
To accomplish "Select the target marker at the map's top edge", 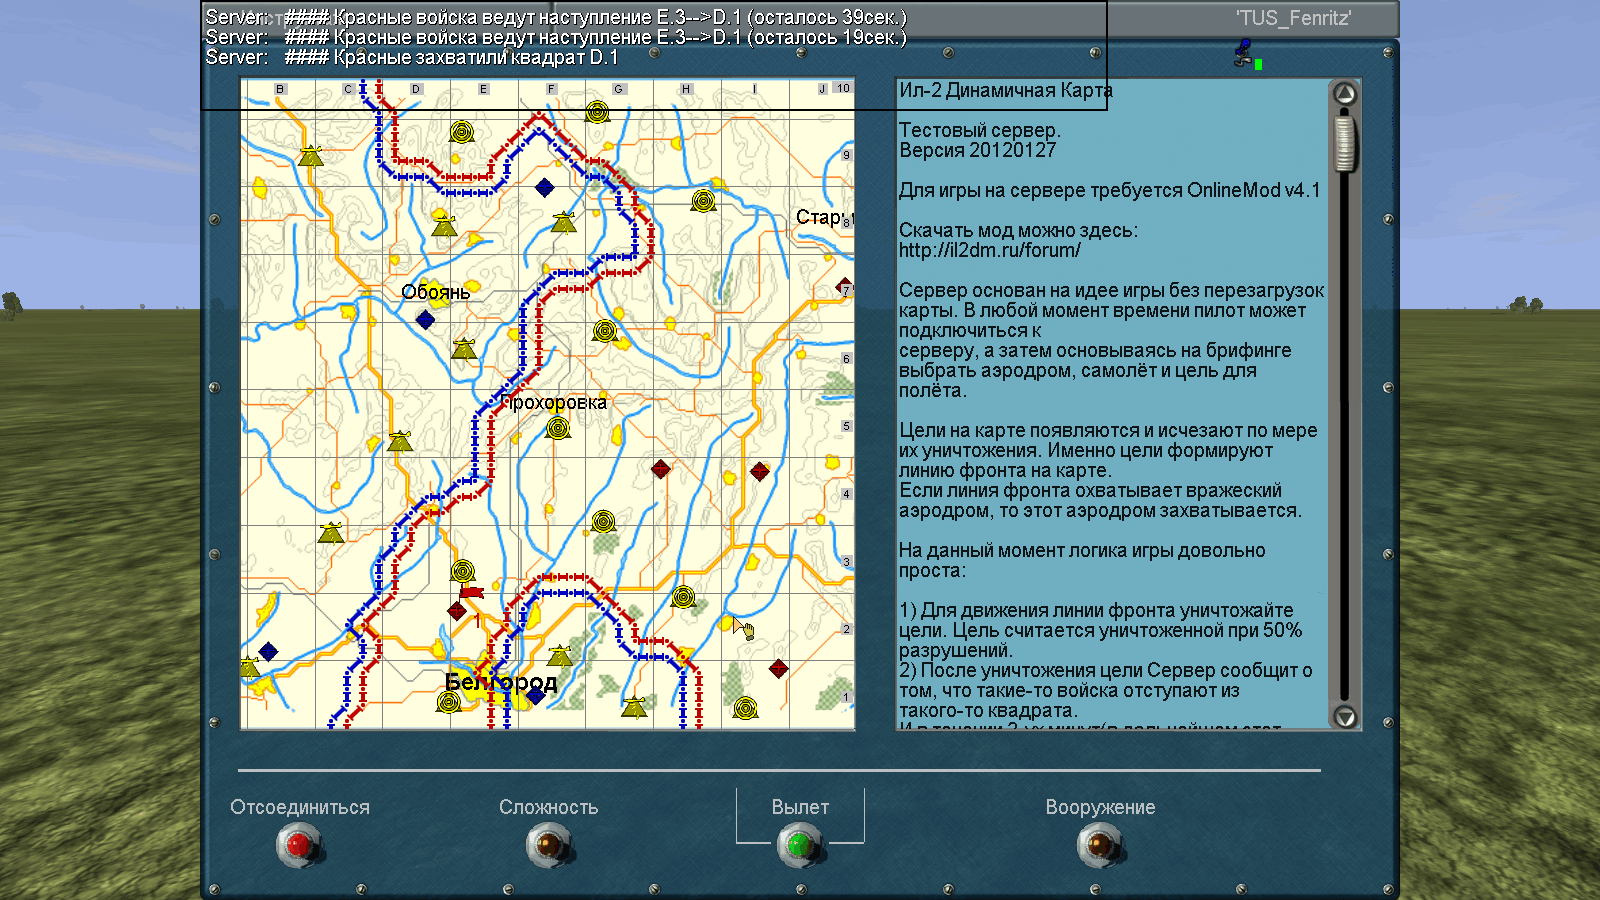I will tap(597, 112).
